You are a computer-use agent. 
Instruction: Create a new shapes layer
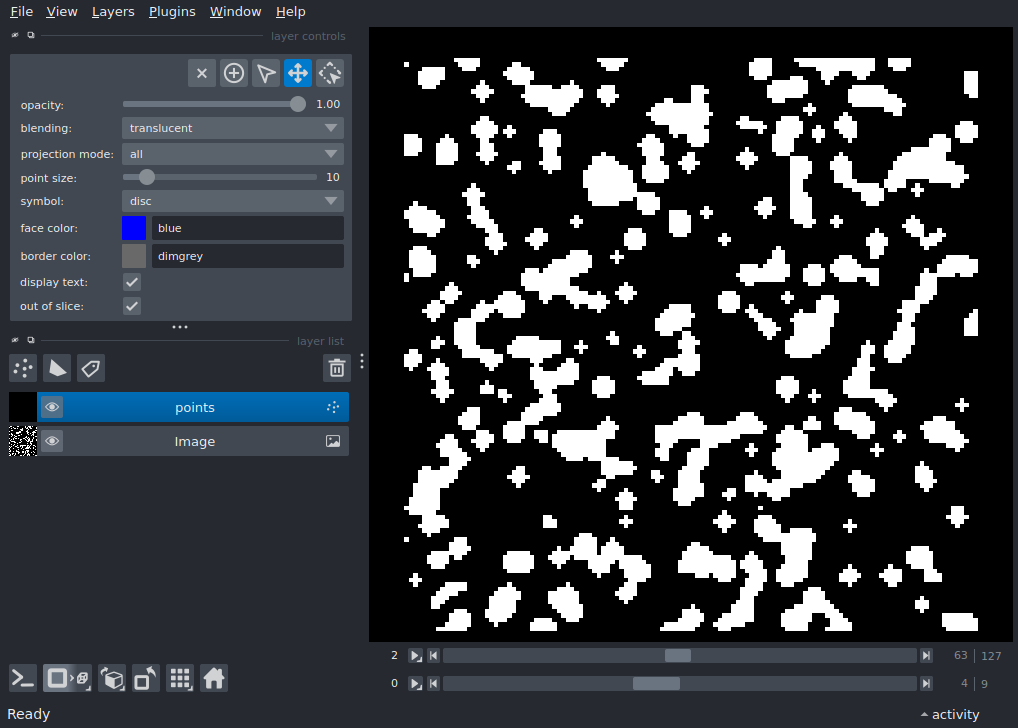click(57, 368)
